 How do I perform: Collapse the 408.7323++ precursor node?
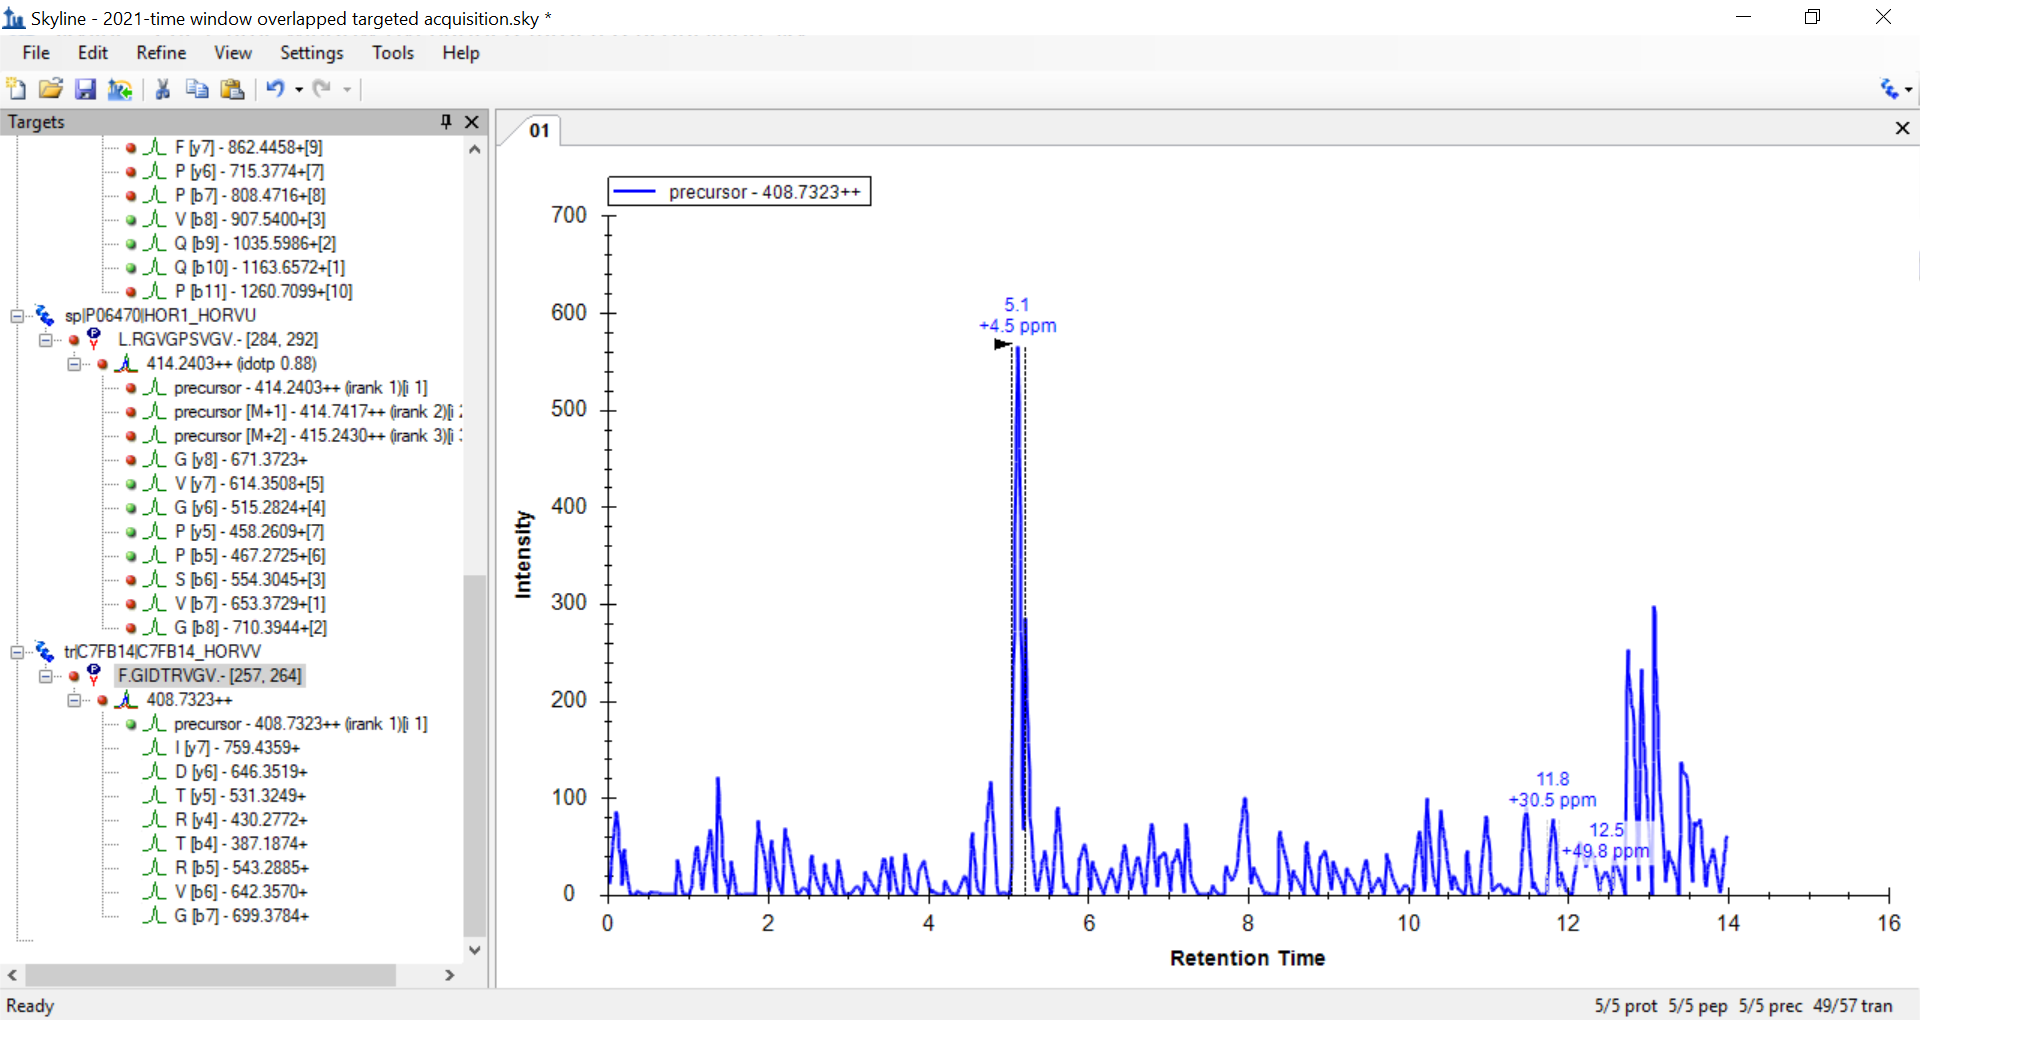point(74,700)
